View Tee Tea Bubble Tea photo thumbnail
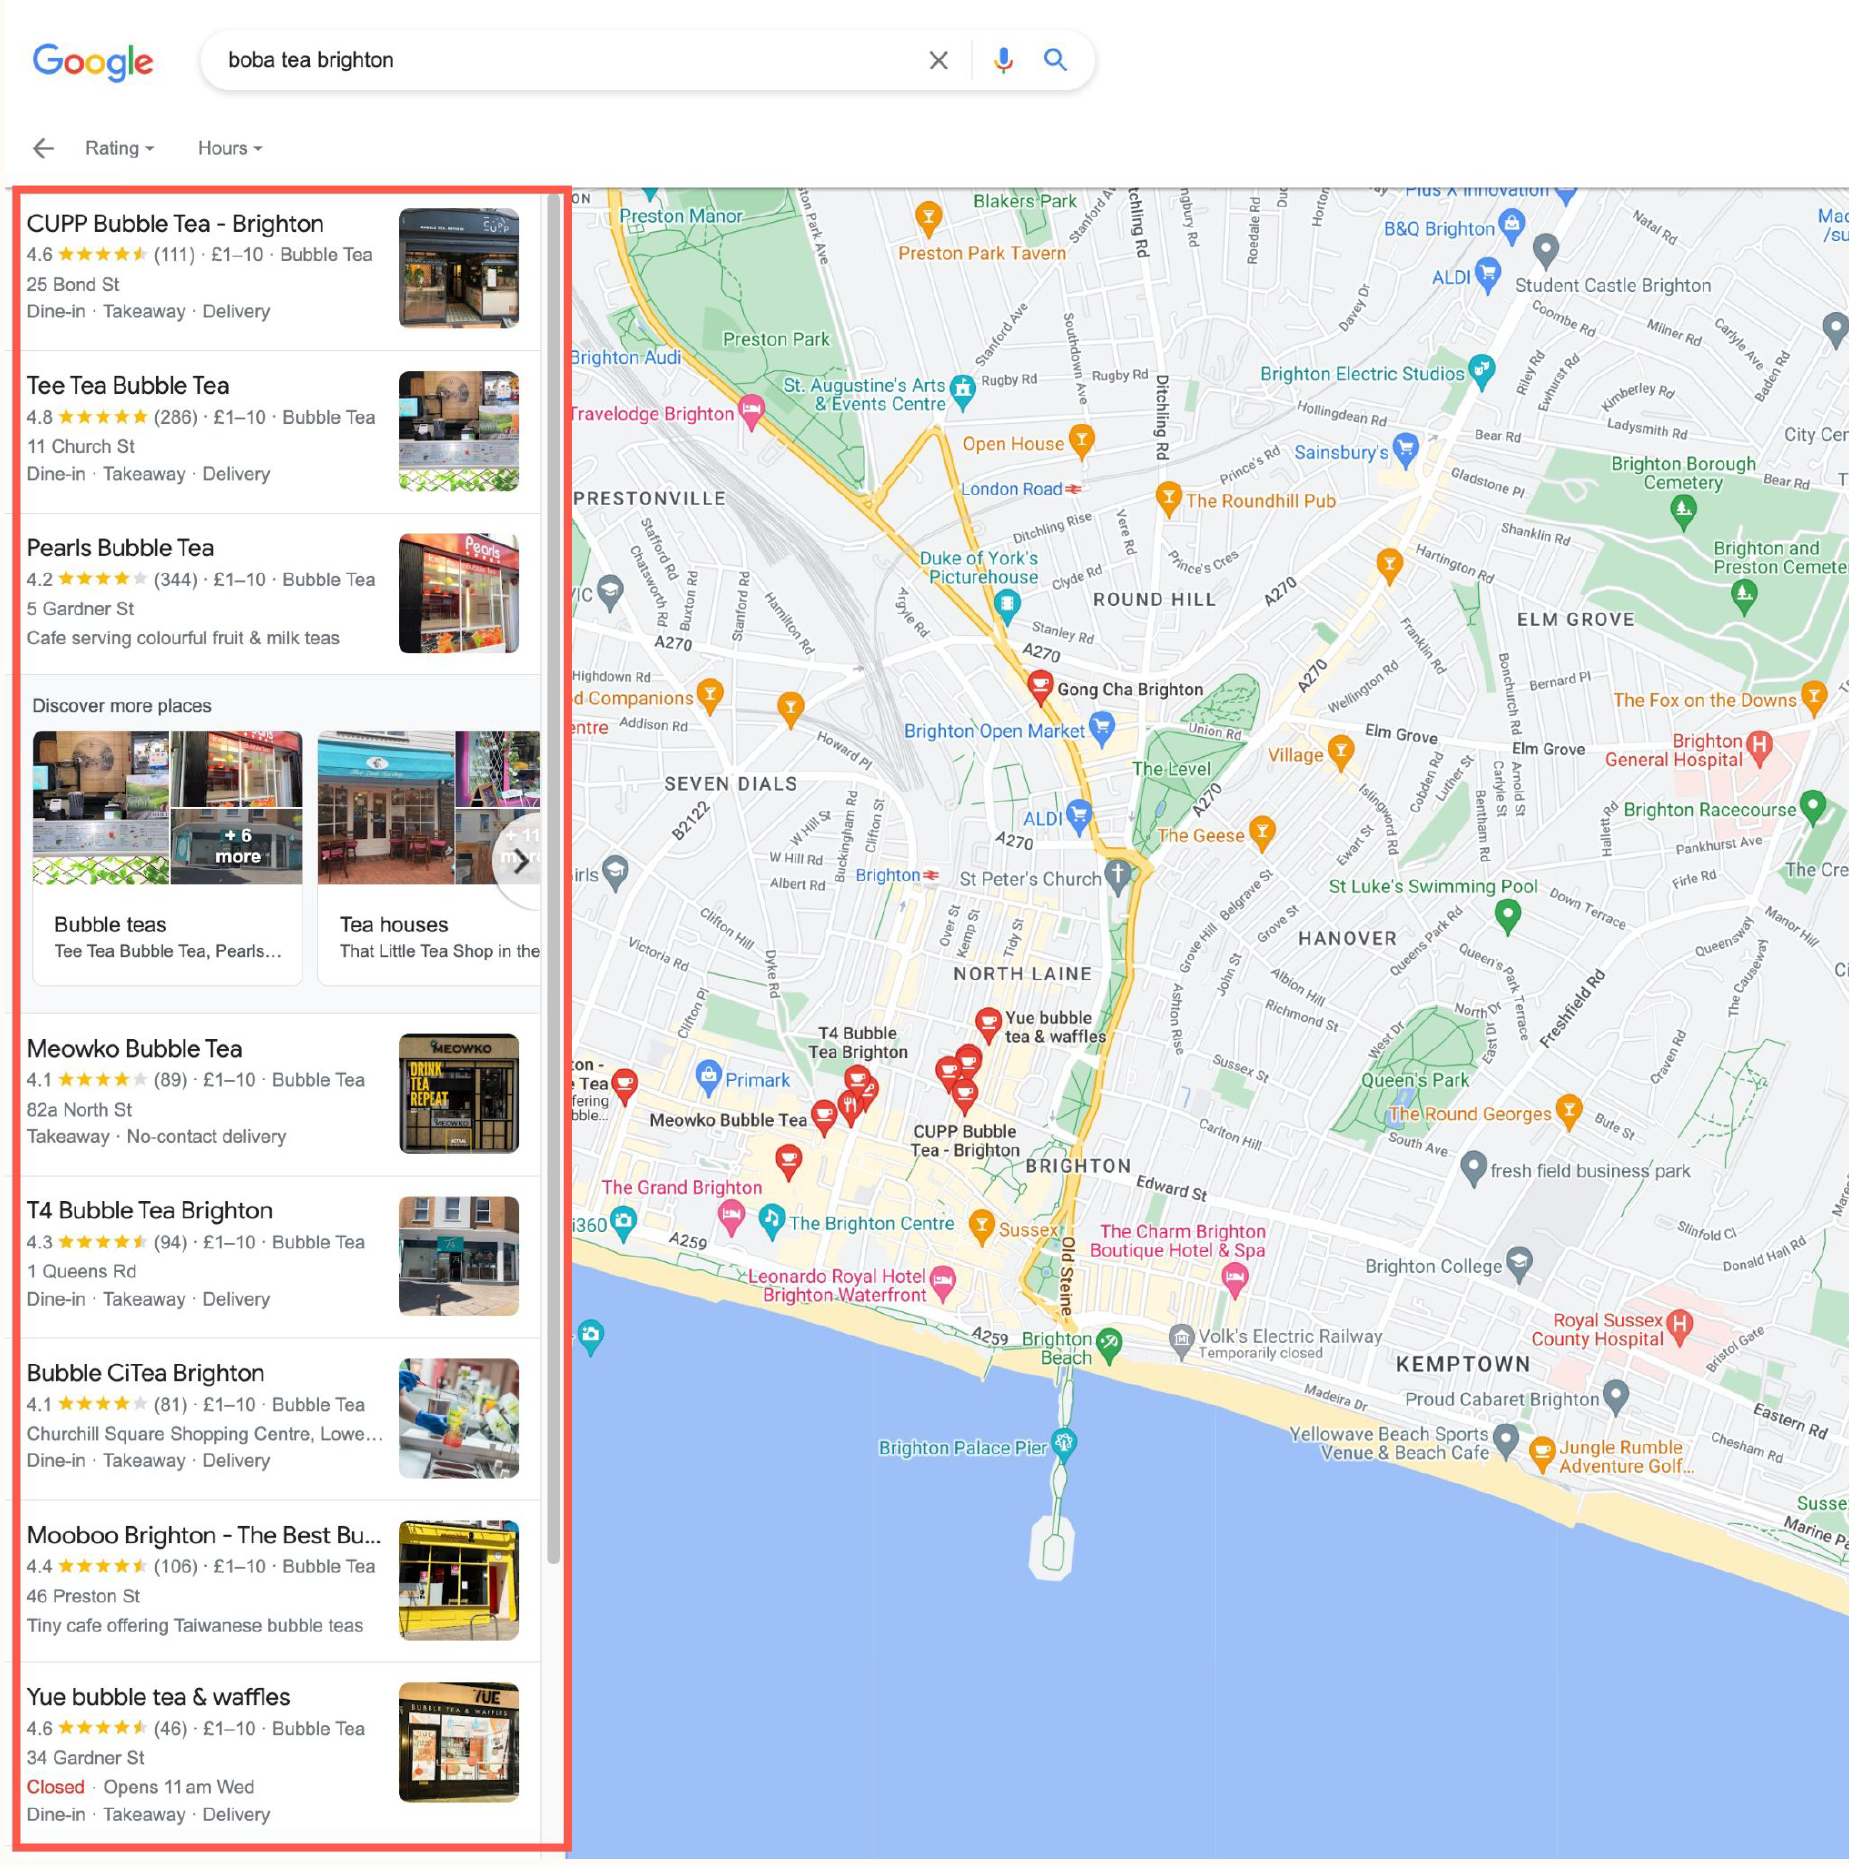 [459, 431]
